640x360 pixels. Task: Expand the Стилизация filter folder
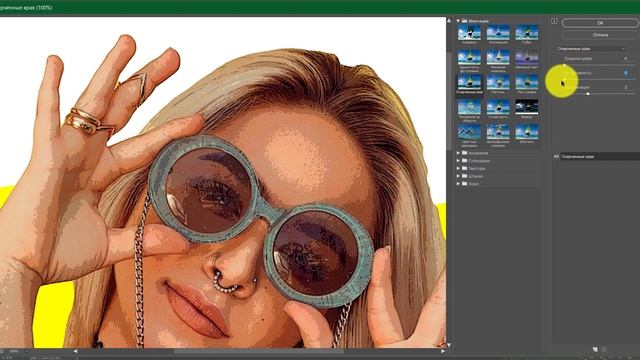click(x=458, y=161)
